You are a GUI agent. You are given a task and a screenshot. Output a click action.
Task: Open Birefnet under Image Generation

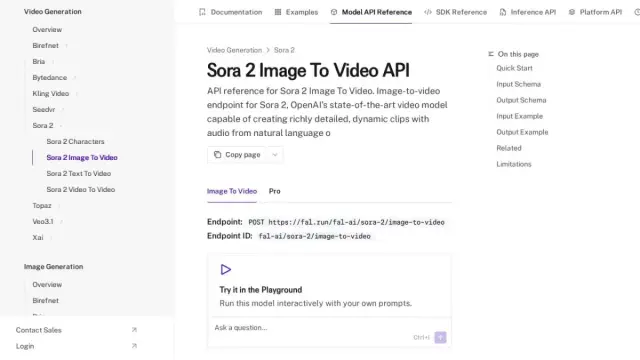point(46,300)
